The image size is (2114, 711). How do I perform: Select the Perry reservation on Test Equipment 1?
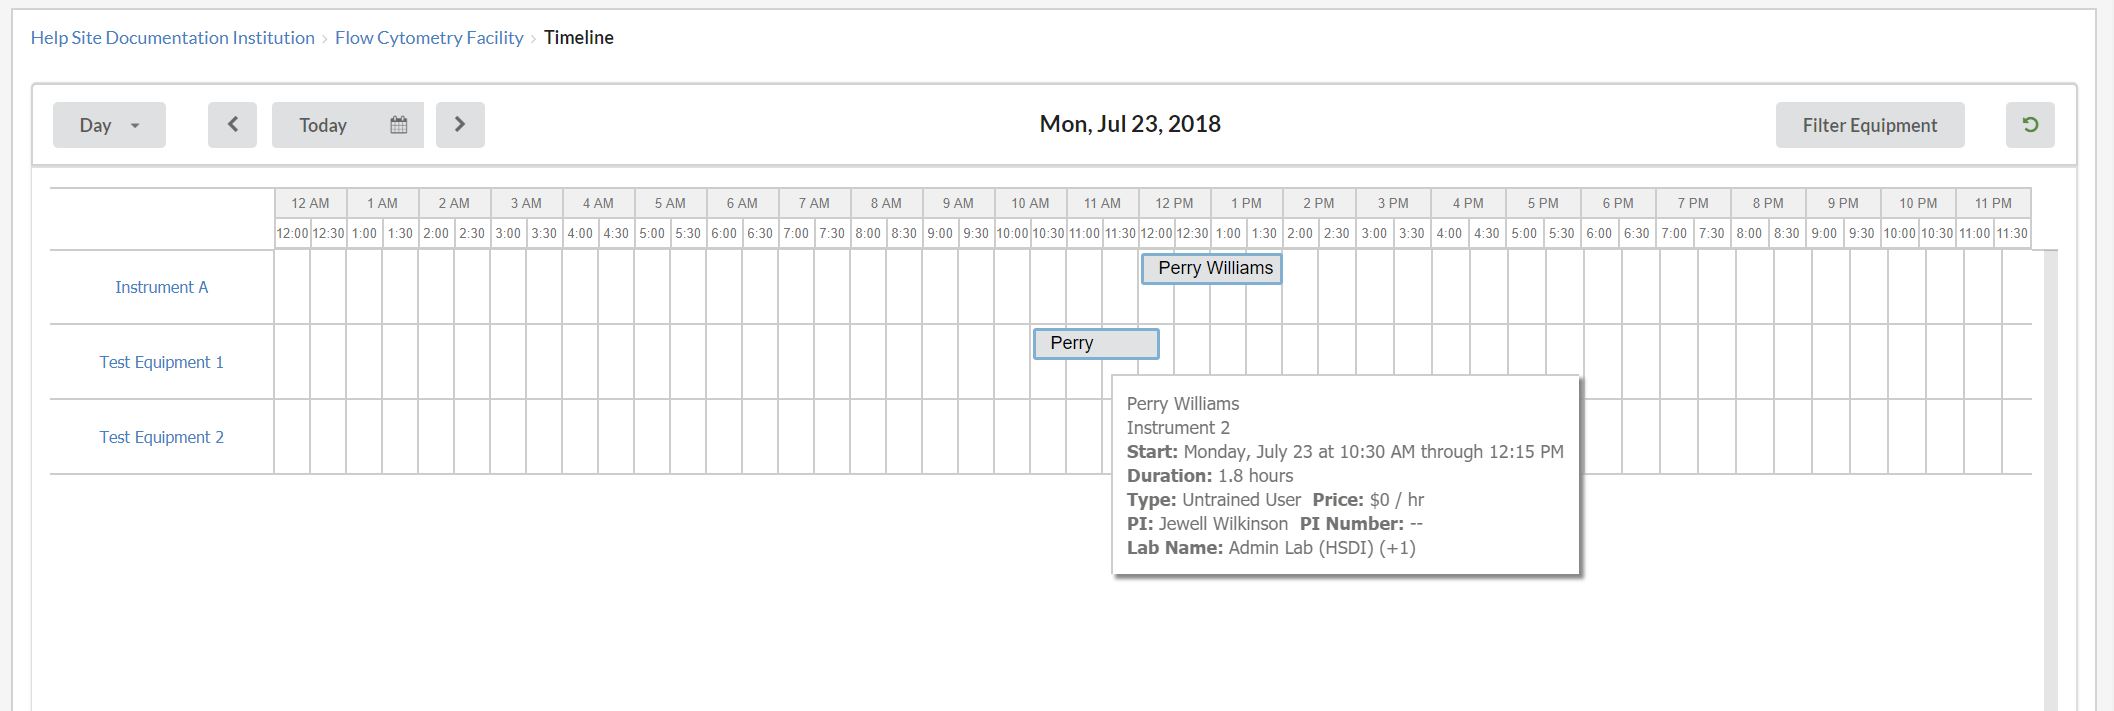tap(1095, 343)
